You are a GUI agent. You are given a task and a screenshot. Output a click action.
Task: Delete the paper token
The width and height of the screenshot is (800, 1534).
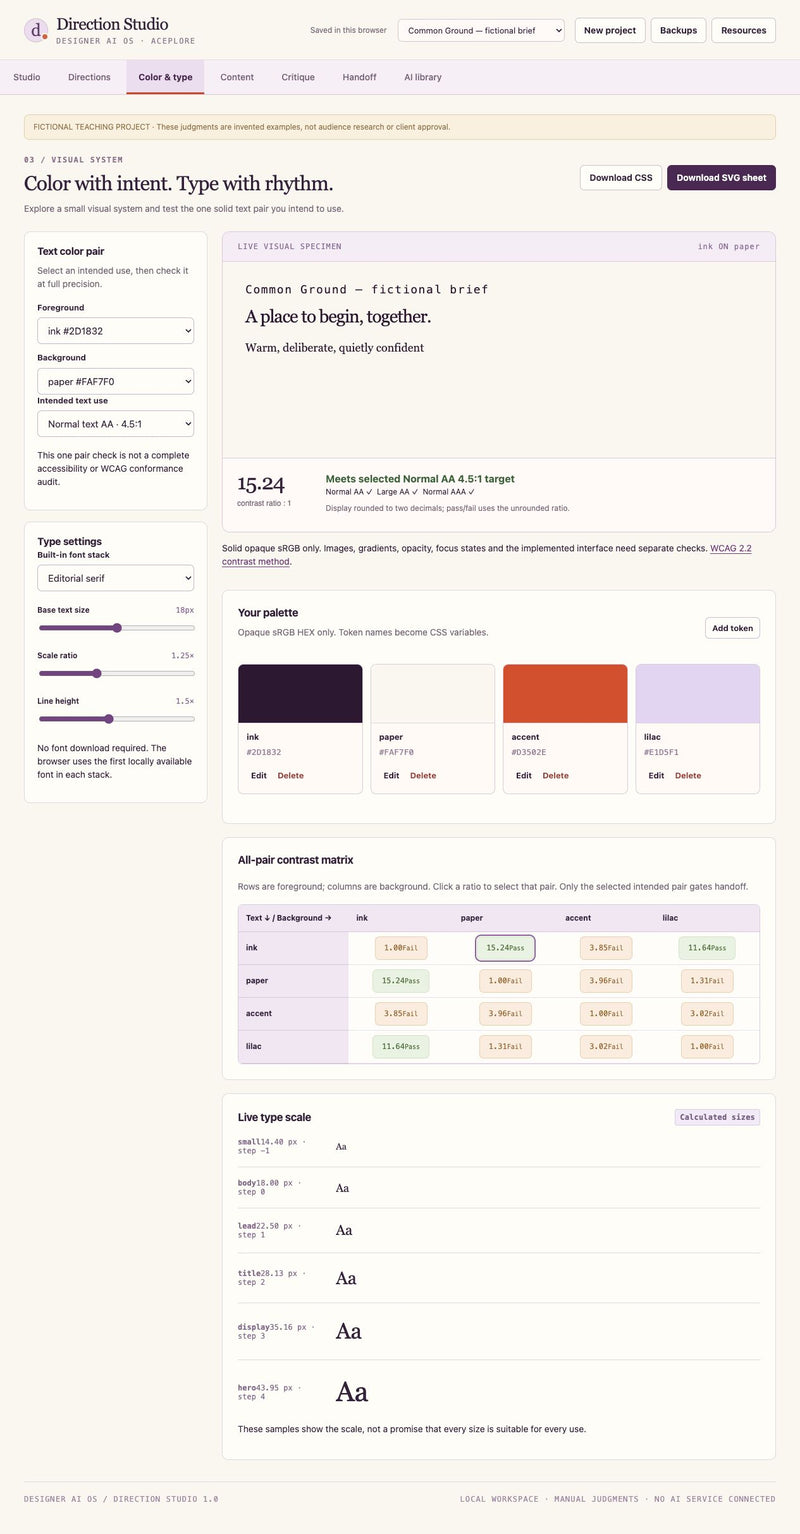pyautogui.click(x=423, y=776)
